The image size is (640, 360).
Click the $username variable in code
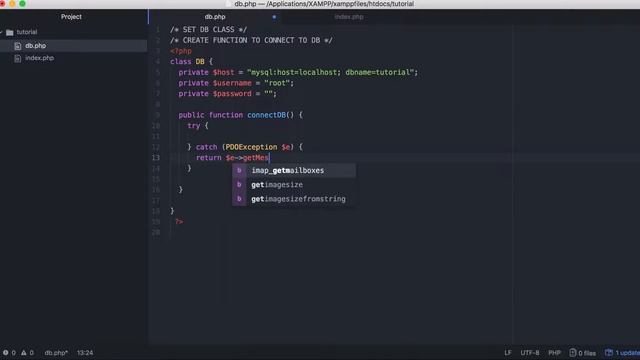pos(232,83)
